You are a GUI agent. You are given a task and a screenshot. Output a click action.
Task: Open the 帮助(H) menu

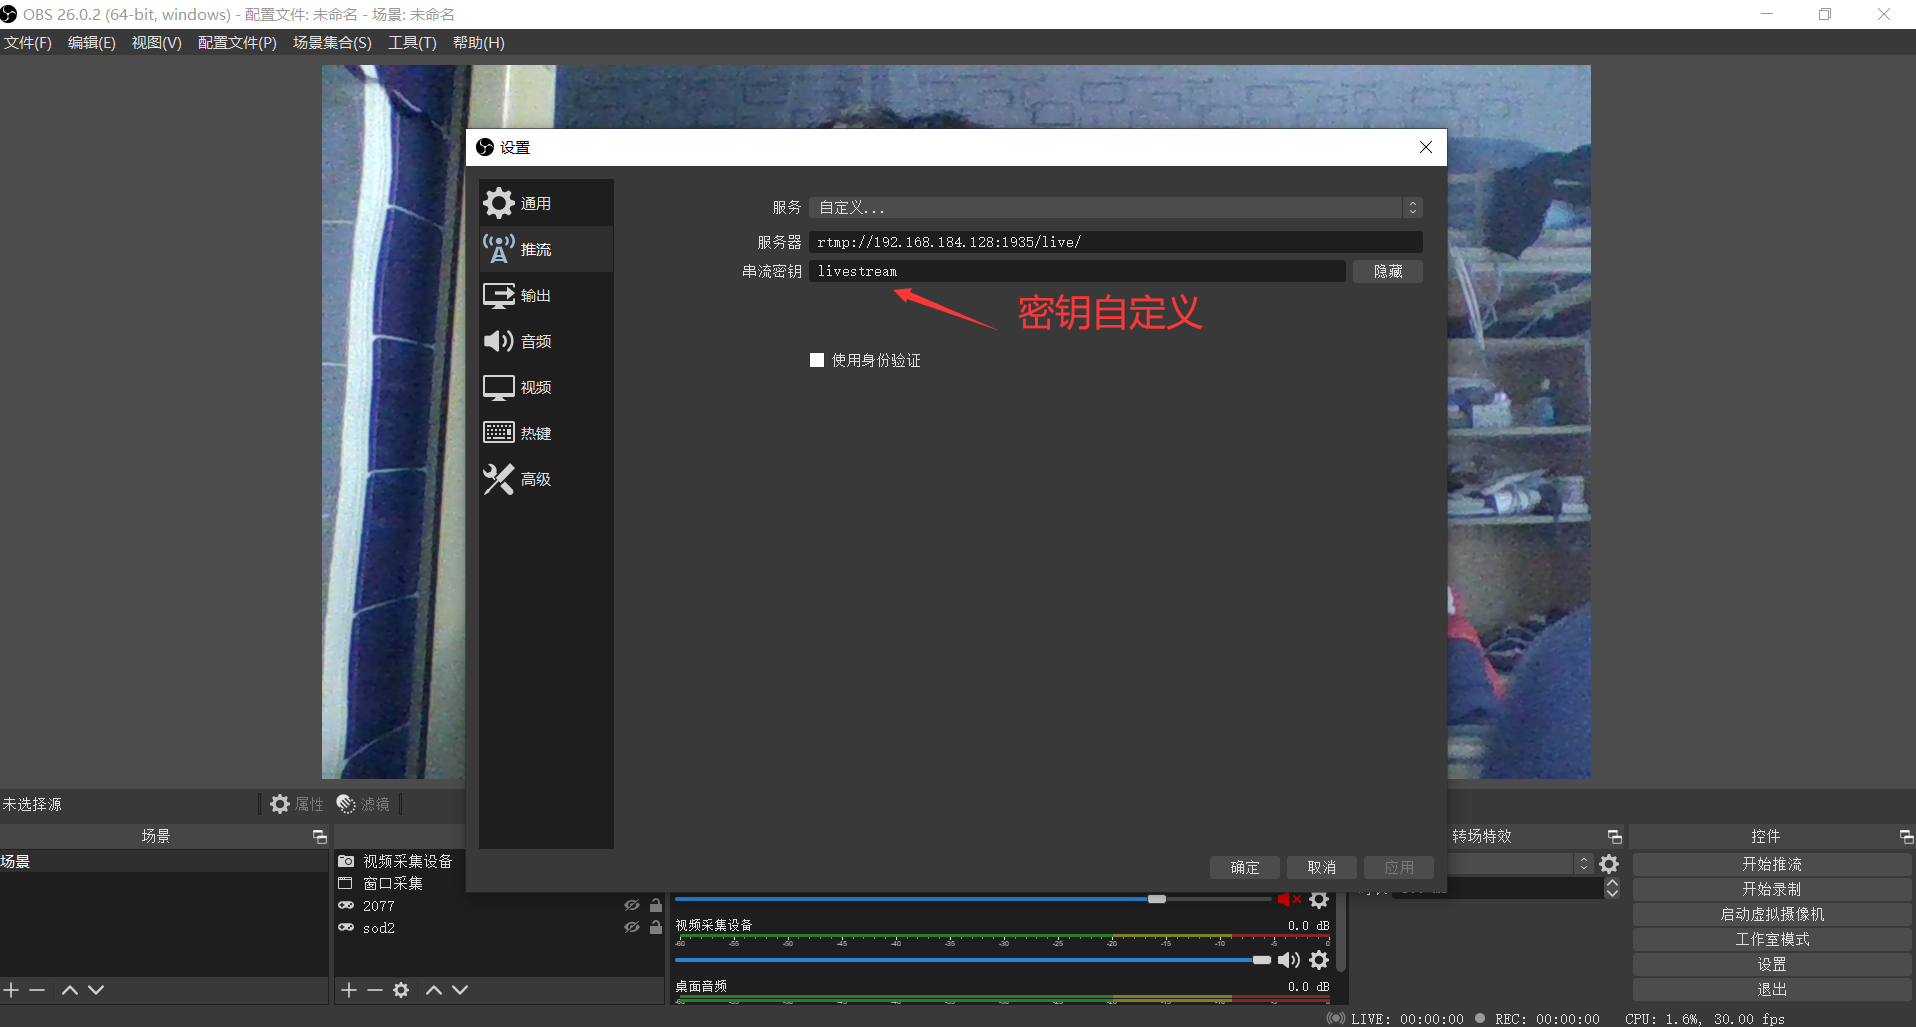tap(478, 42)
